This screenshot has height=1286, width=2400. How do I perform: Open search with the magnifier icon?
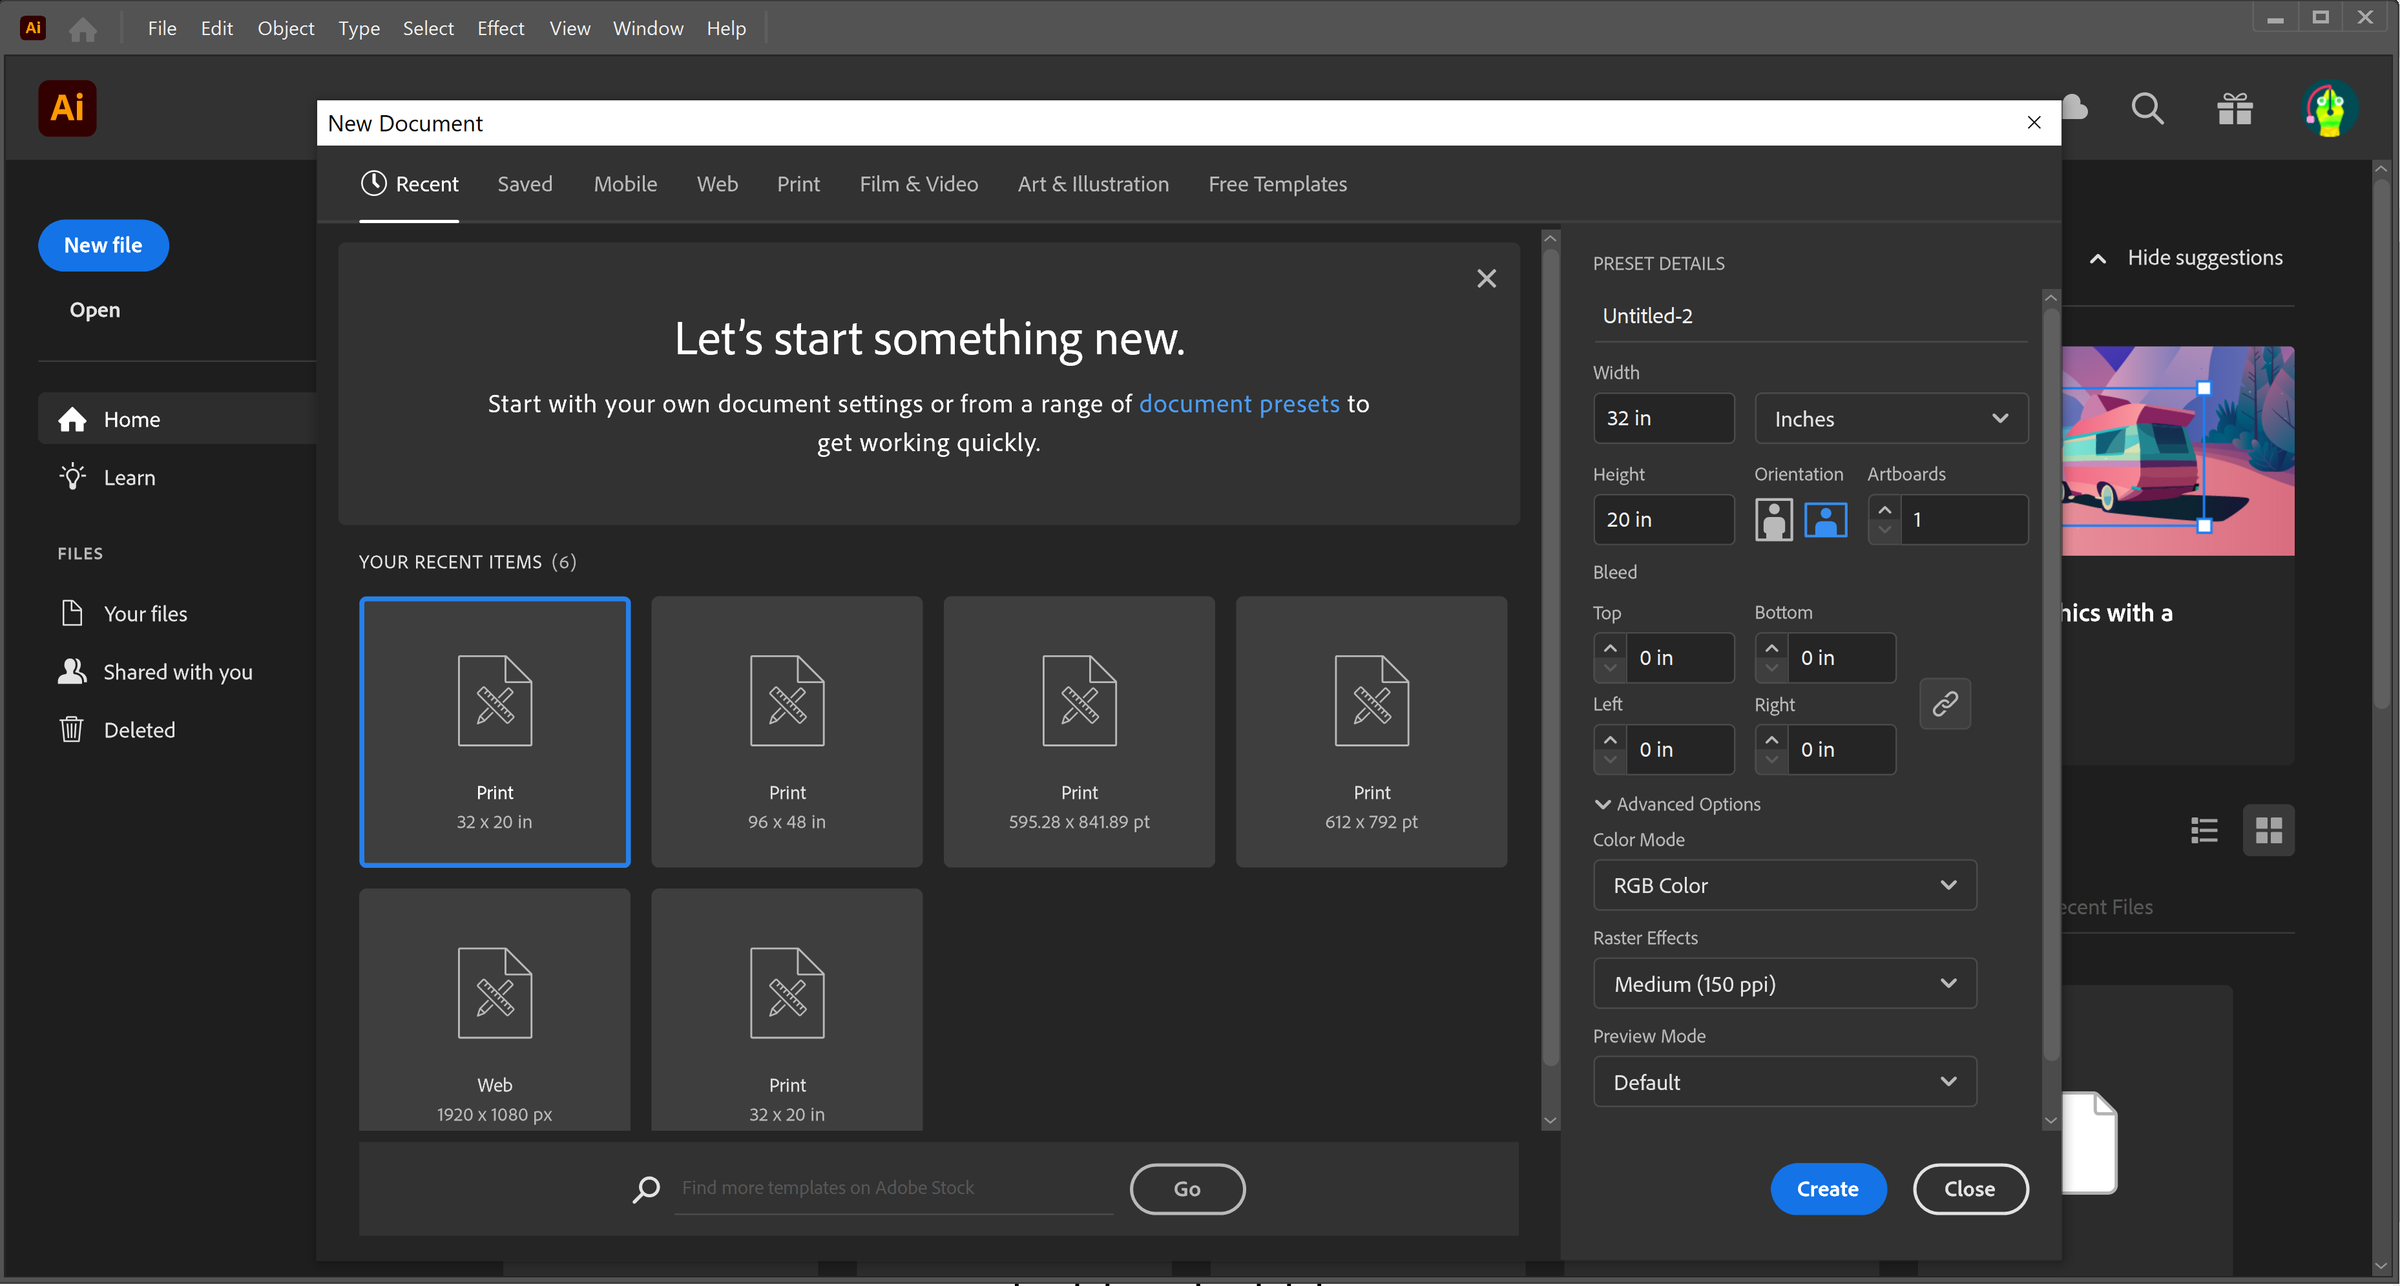(2147, 108)
